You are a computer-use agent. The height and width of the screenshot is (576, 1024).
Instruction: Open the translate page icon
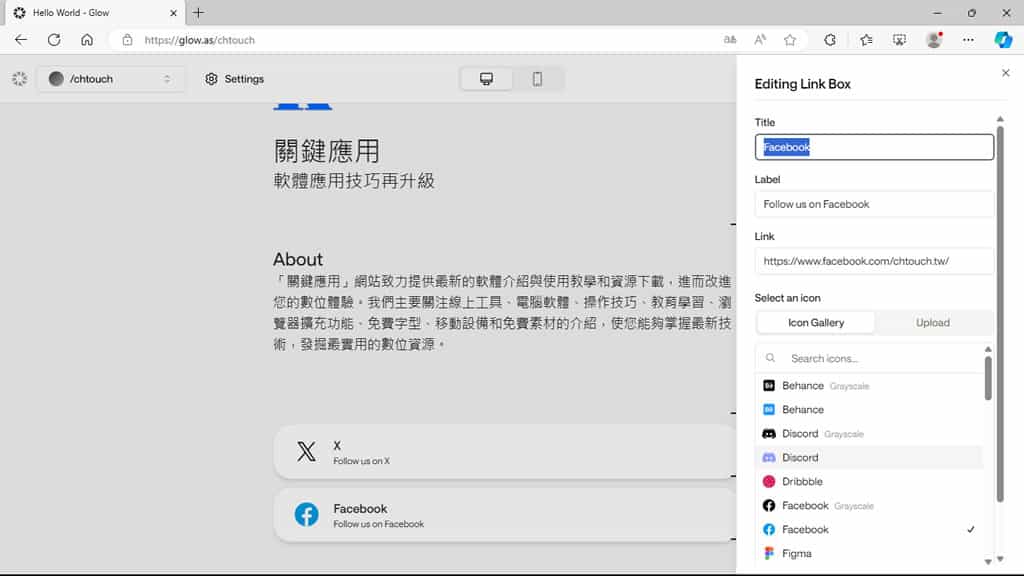pyautogui.click(x=730, y=40)
